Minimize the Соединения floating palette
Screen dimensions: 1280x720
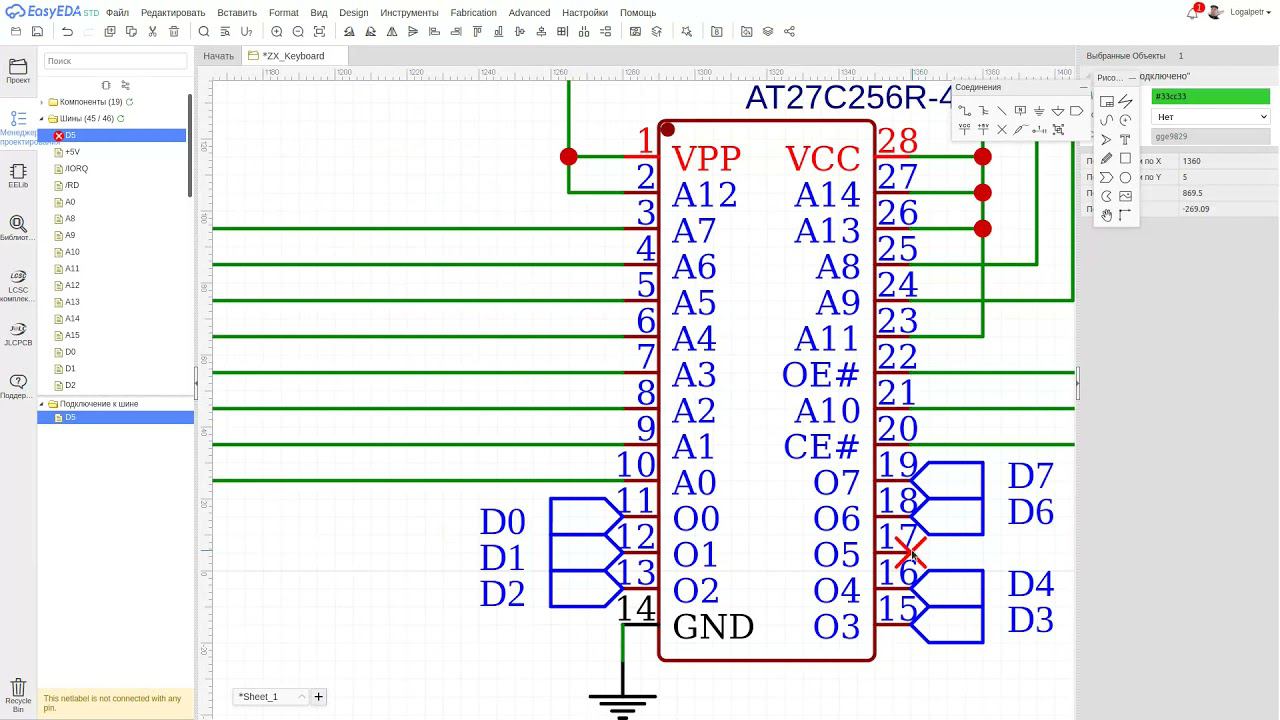click(x=1084, y=87)
